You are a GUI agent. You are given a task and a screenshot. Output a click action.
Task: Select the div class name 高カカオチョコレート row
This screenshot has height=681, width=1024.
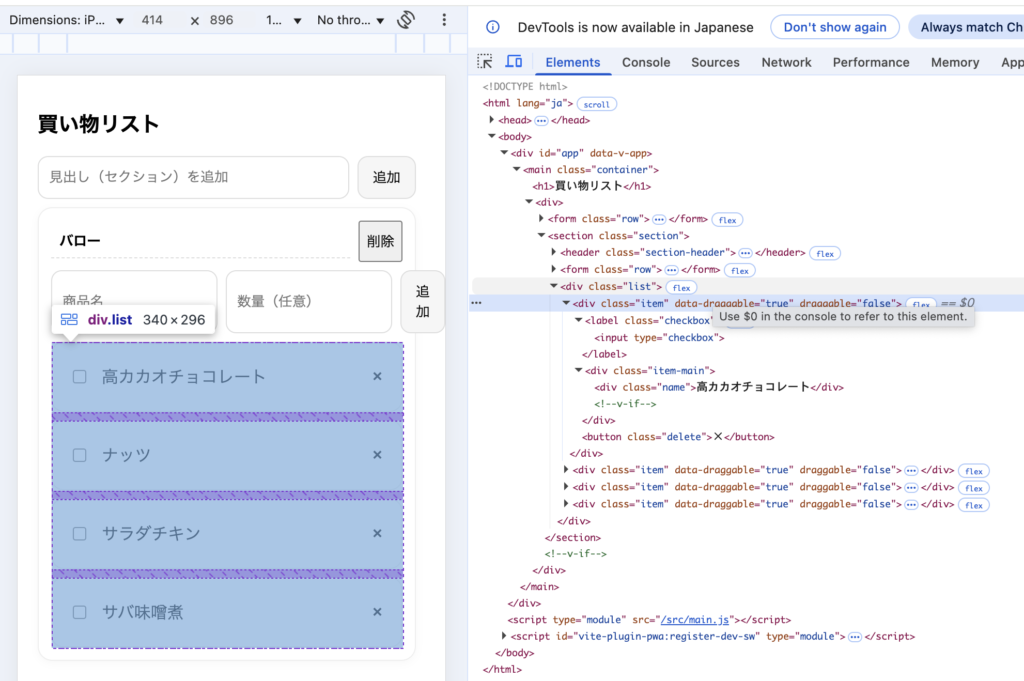(718, 387)
